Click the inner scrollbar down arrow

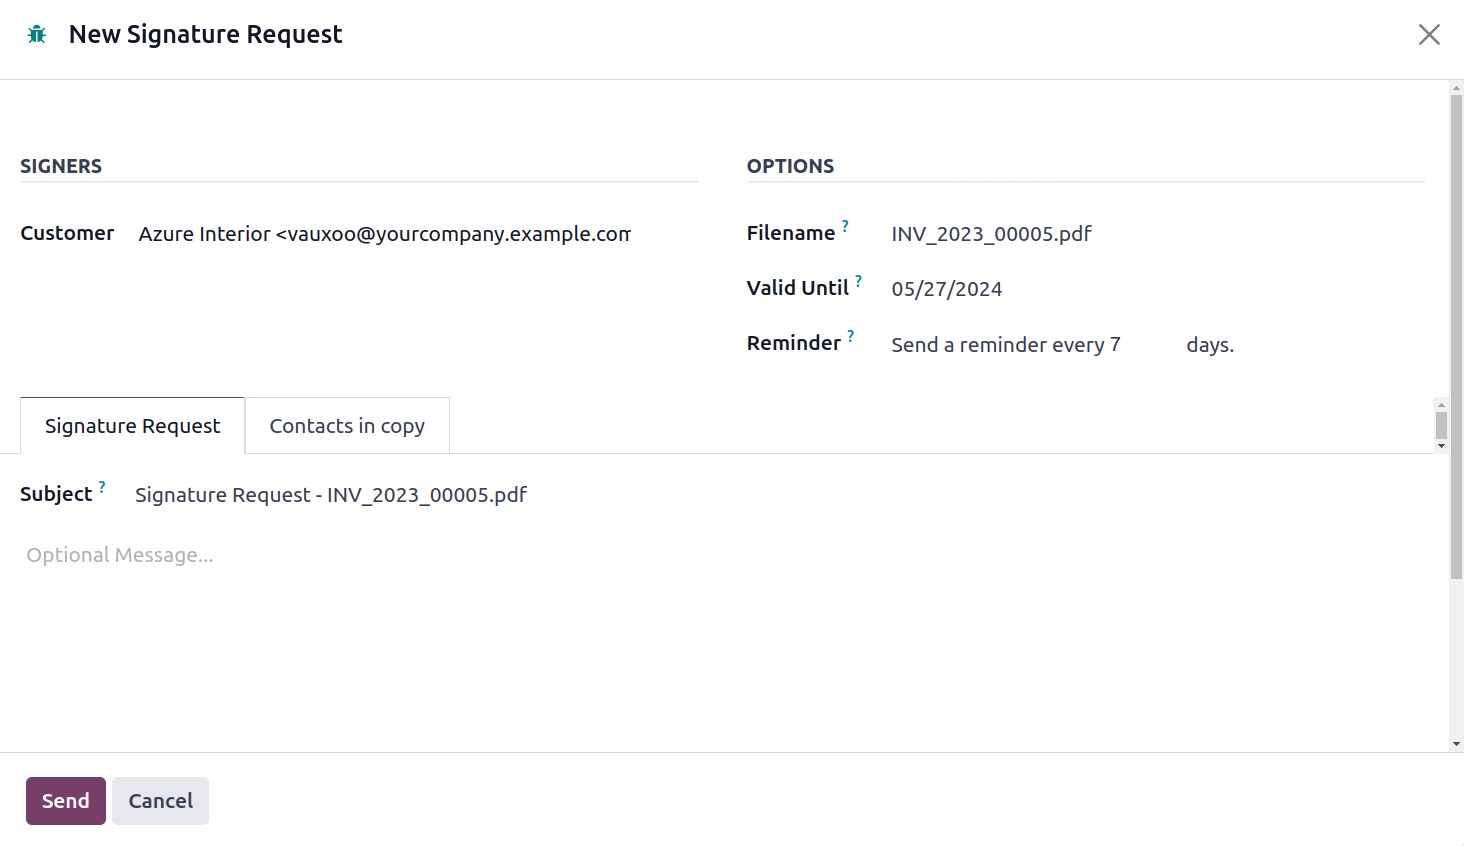point(1441,446)
